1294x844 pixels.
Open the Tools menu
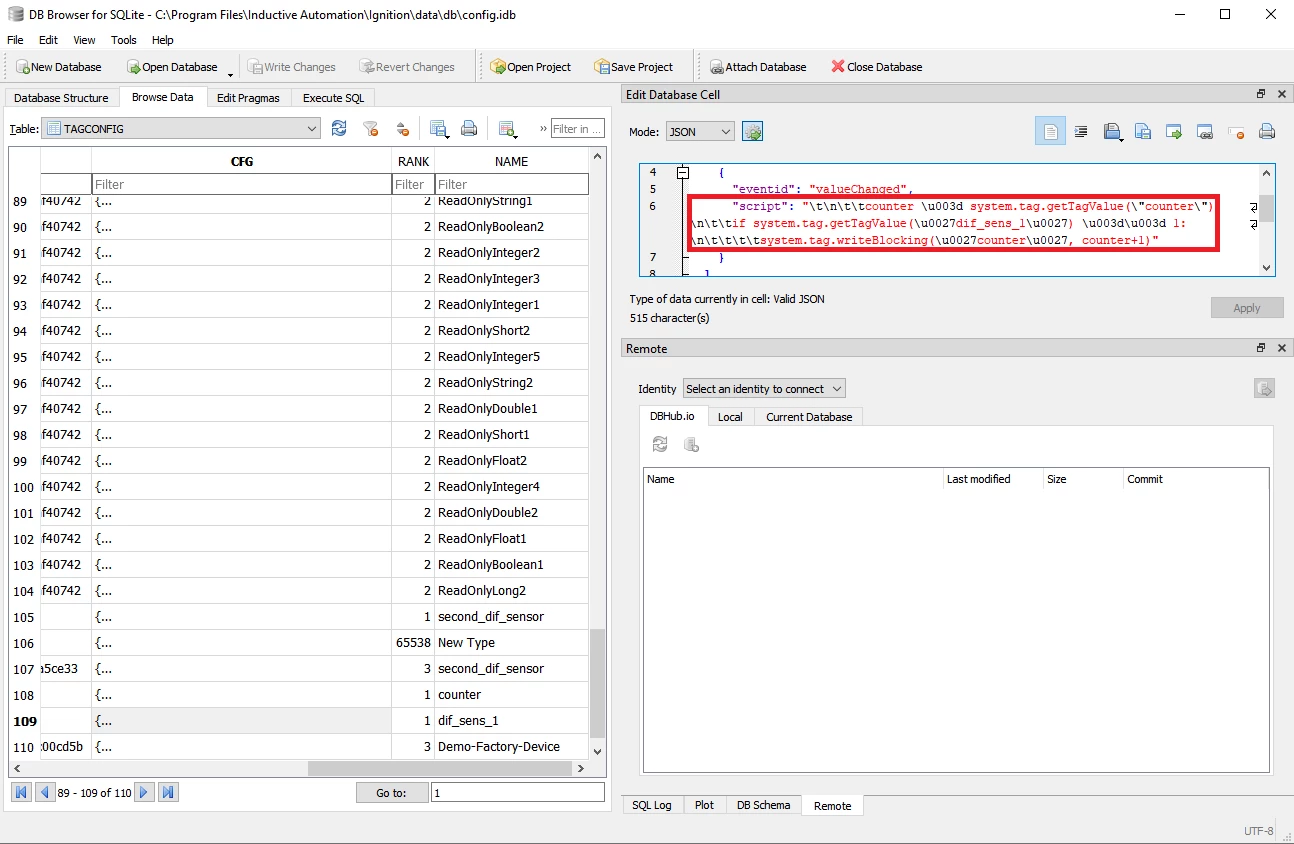point(124,40)
